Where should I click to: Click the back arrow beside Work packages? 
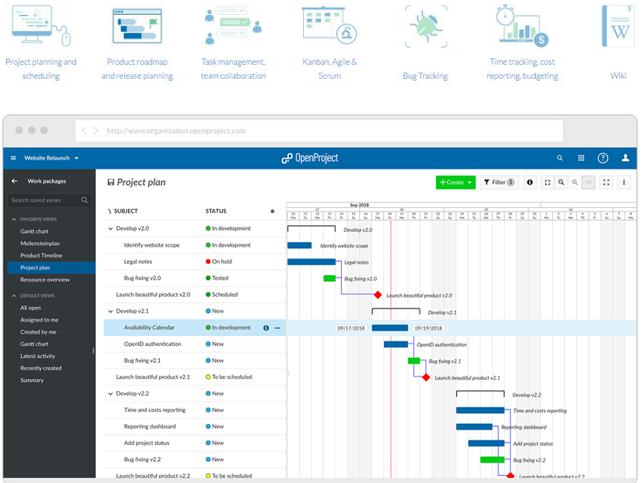(x=15, y=181)
